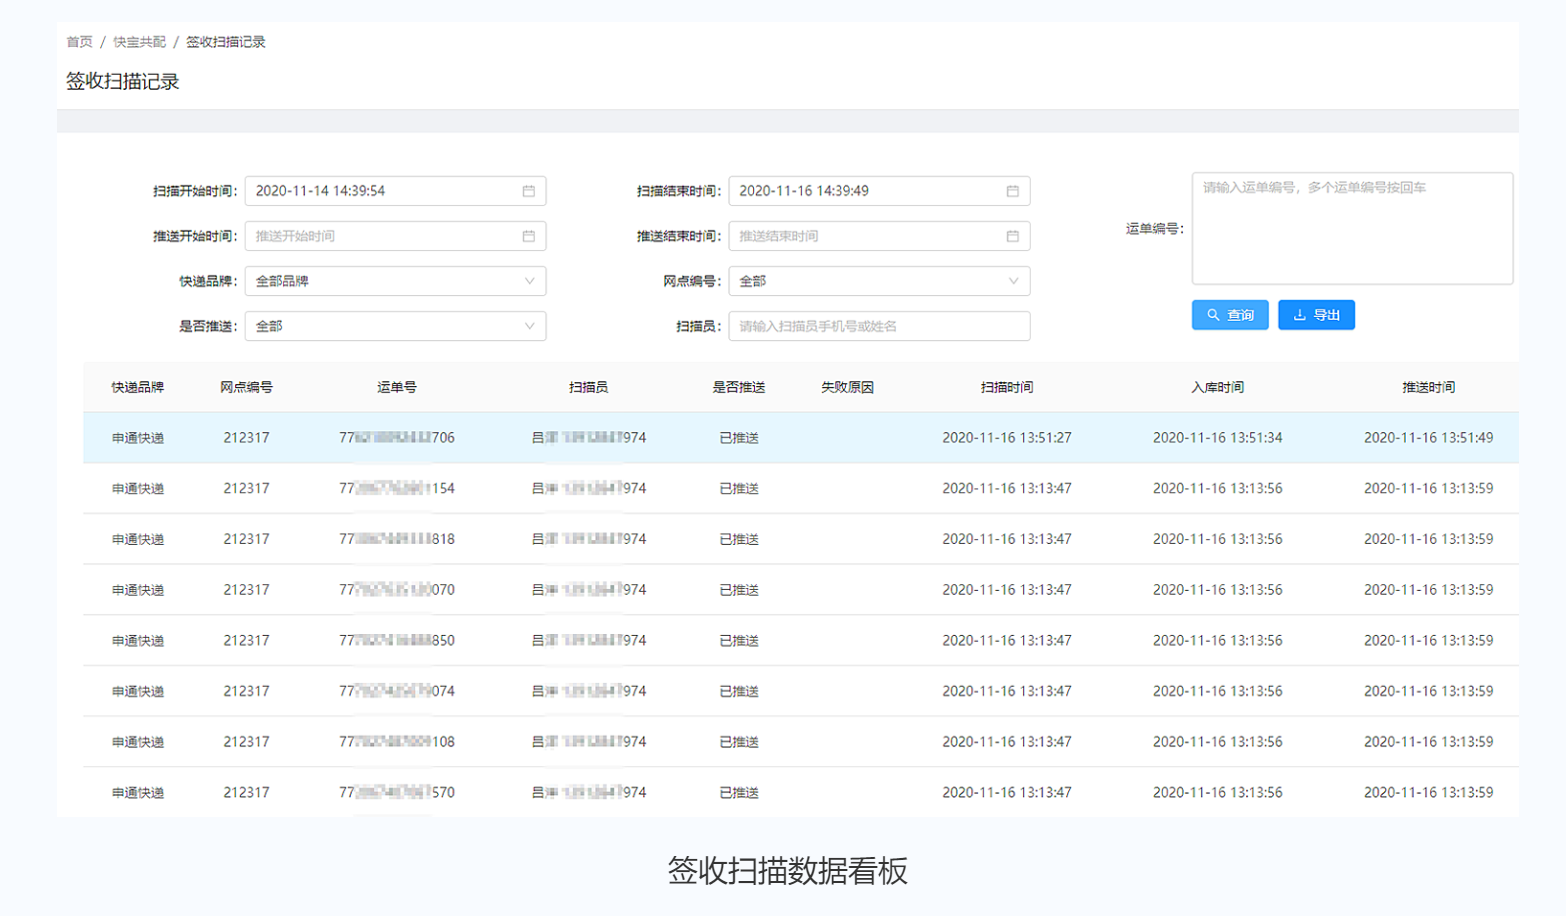Click the 快递品牌 column header
This screenshot has width=1566, height=916.
tap(137, 387)
